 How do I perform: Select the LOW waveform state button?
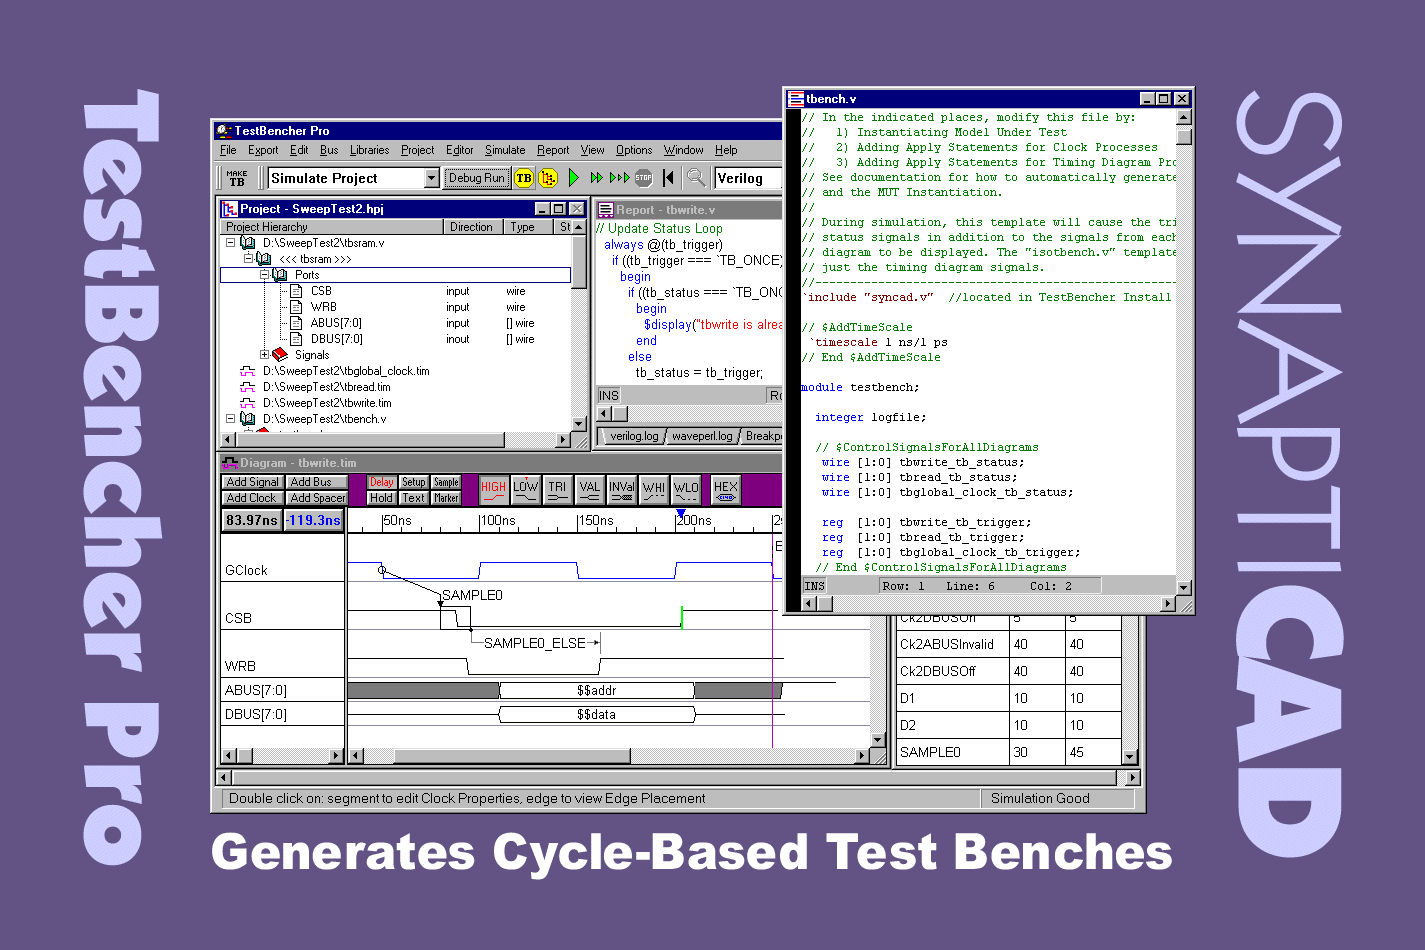[x=525, y=490]
